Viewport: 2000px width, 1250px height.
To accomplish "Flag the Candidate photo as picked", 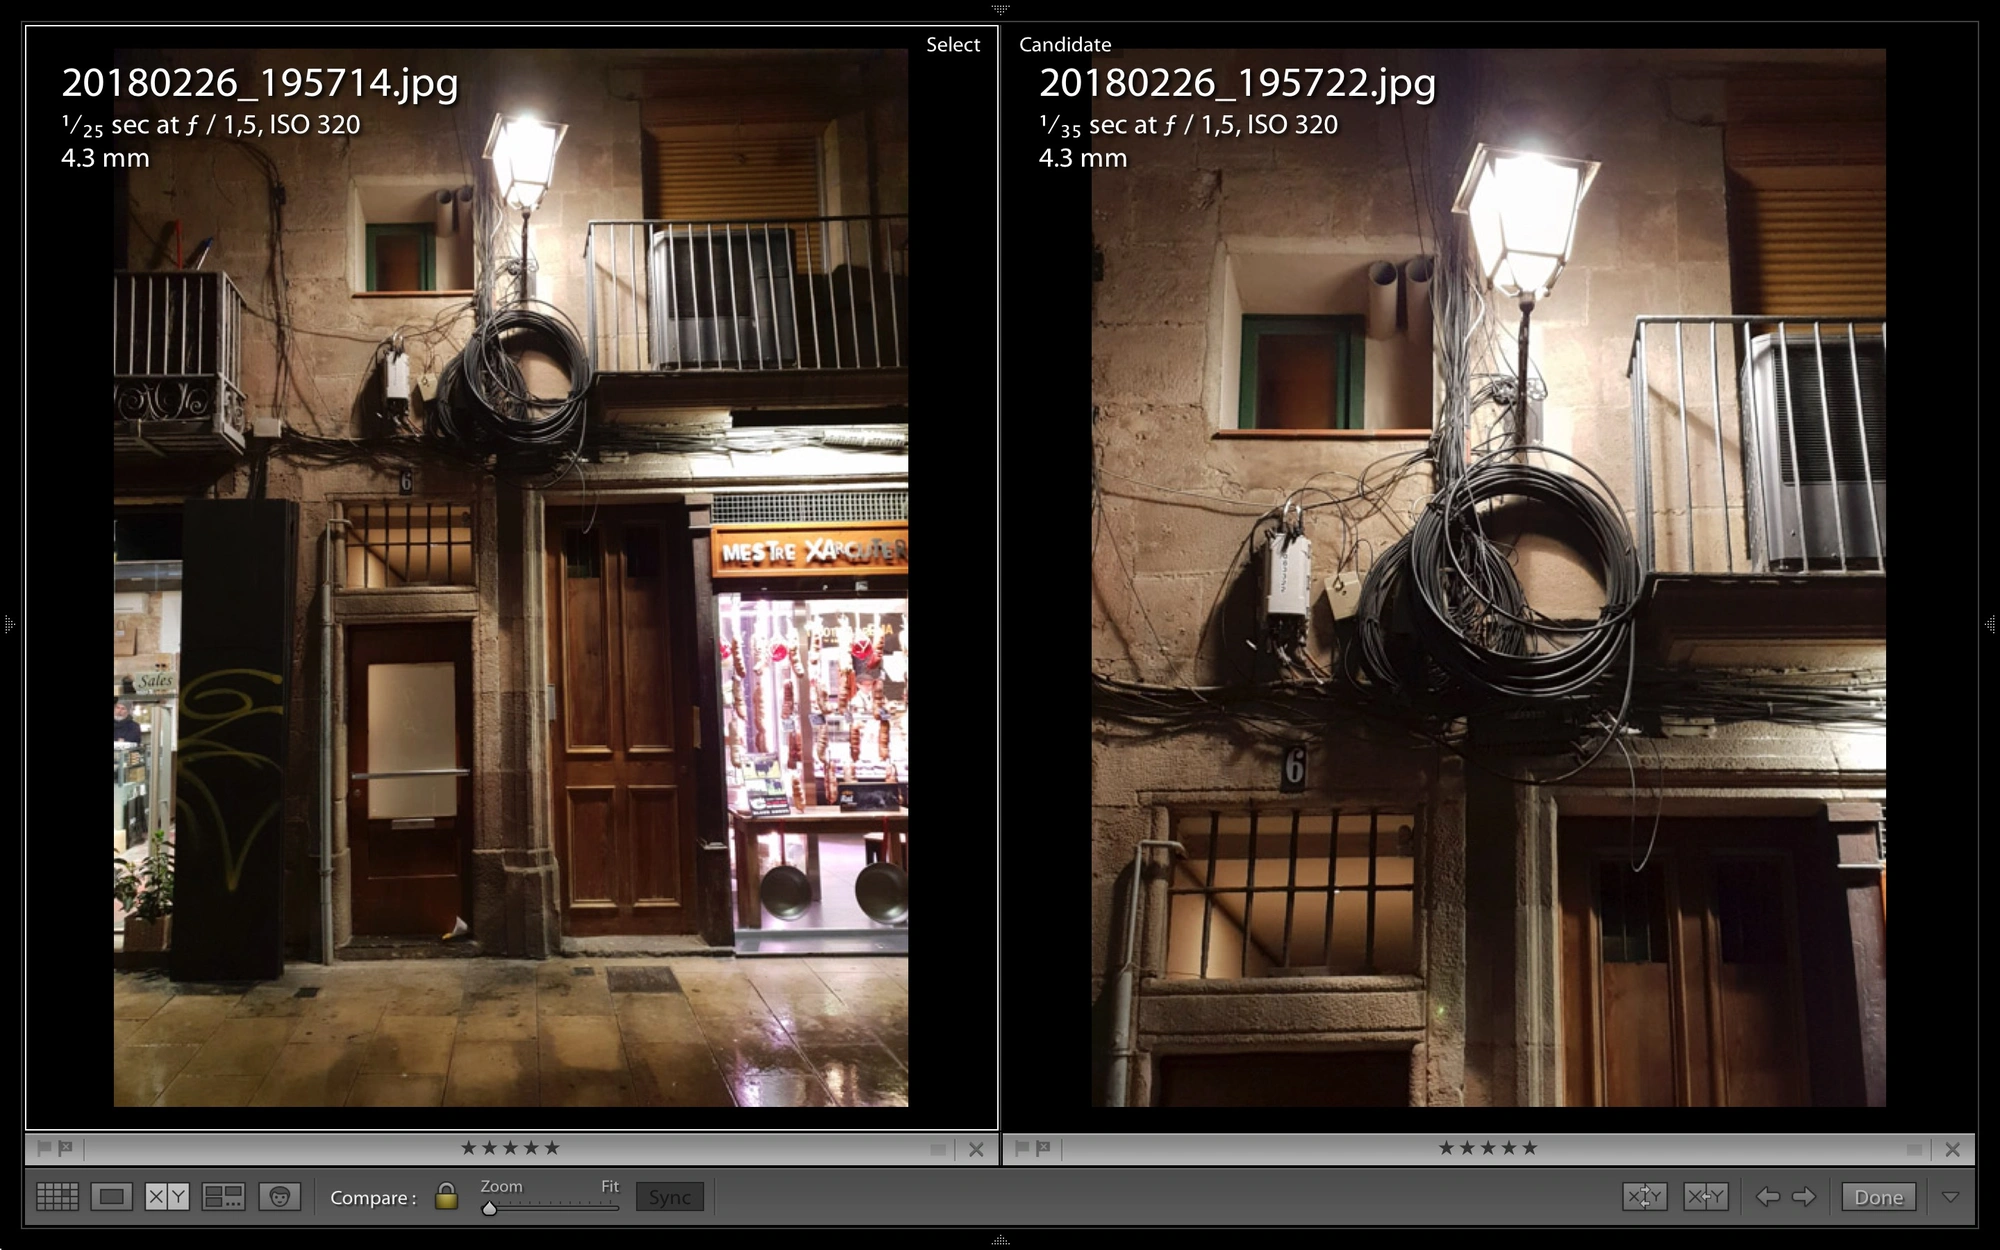I will tap(1022, 1148).
